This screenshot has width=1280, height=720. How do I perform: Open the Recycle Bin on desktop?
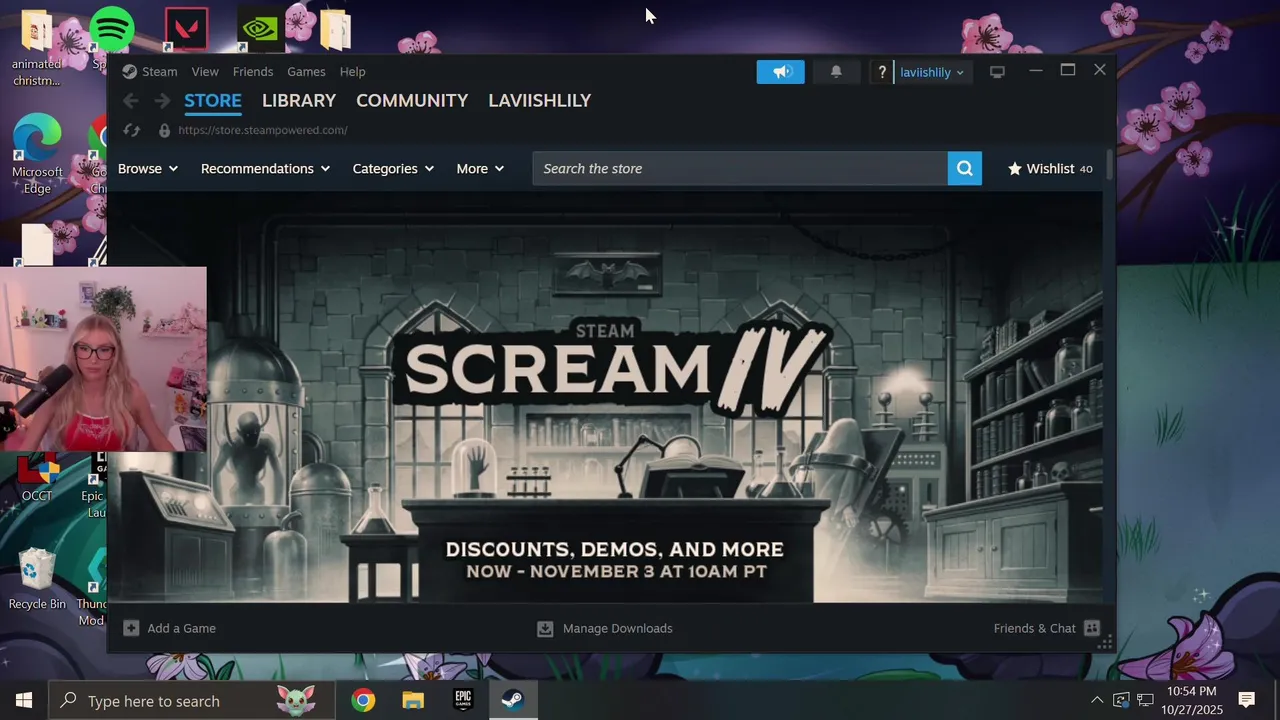coord(37,578)
